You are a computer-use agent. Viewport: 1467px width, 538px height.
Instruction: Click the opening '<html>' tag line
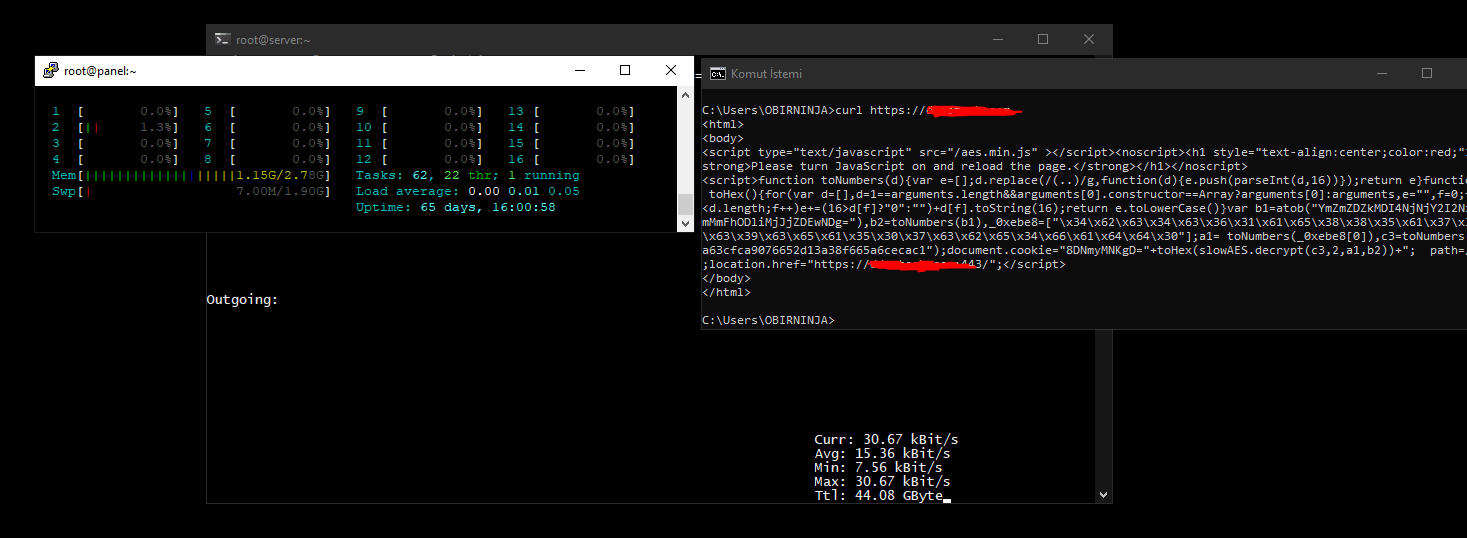click(723, 124)
